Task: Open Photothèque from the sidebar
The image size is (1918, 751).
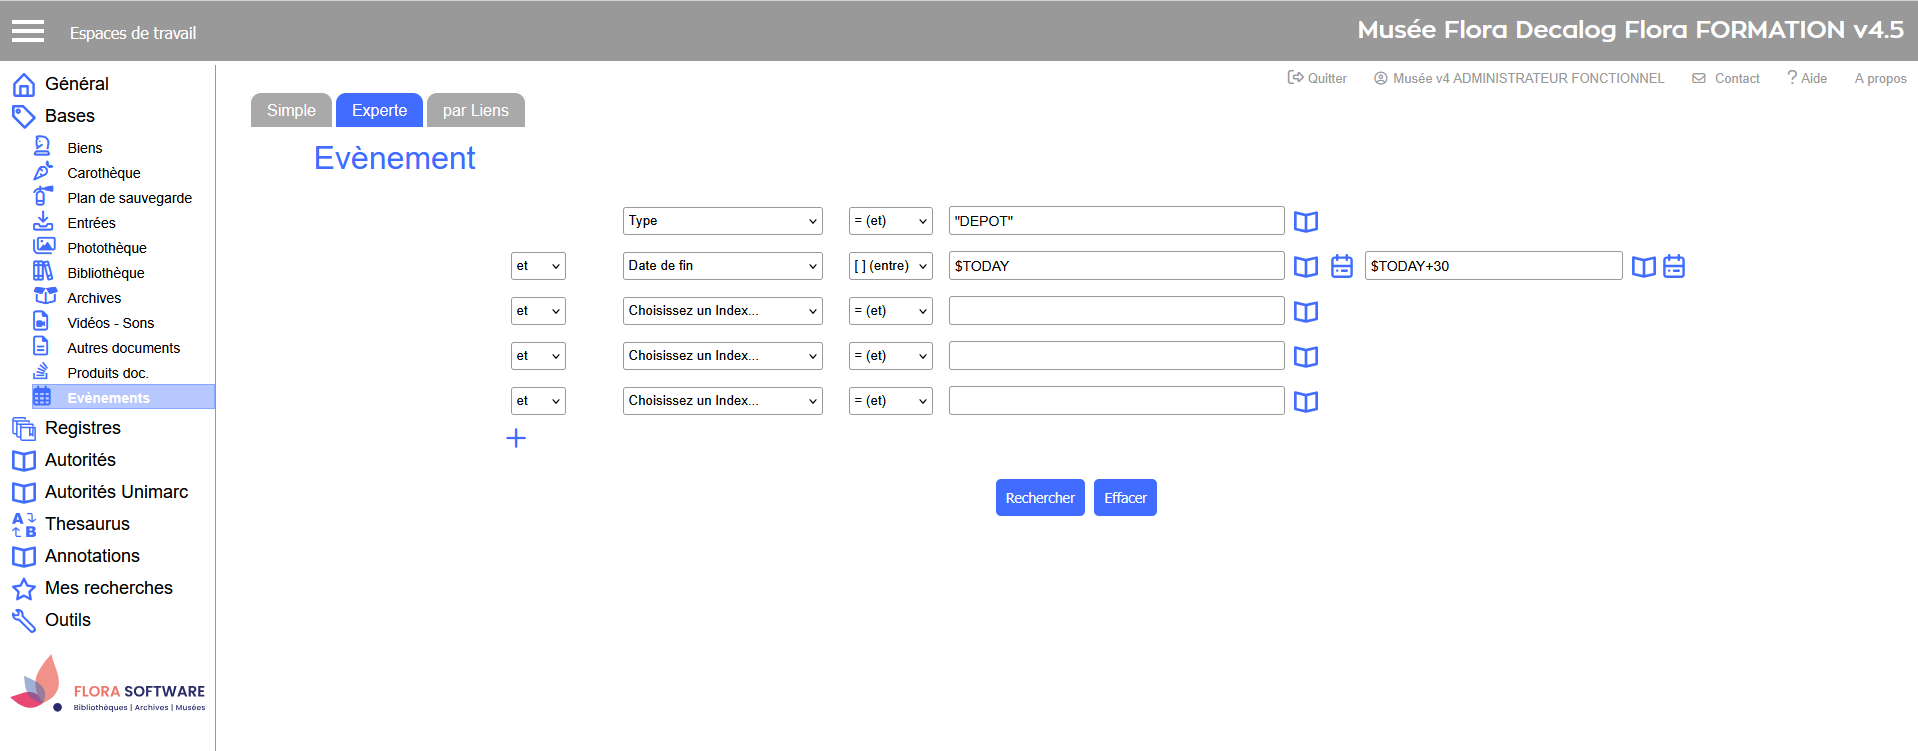Action: pyautogui.click(x=106, y=248)
